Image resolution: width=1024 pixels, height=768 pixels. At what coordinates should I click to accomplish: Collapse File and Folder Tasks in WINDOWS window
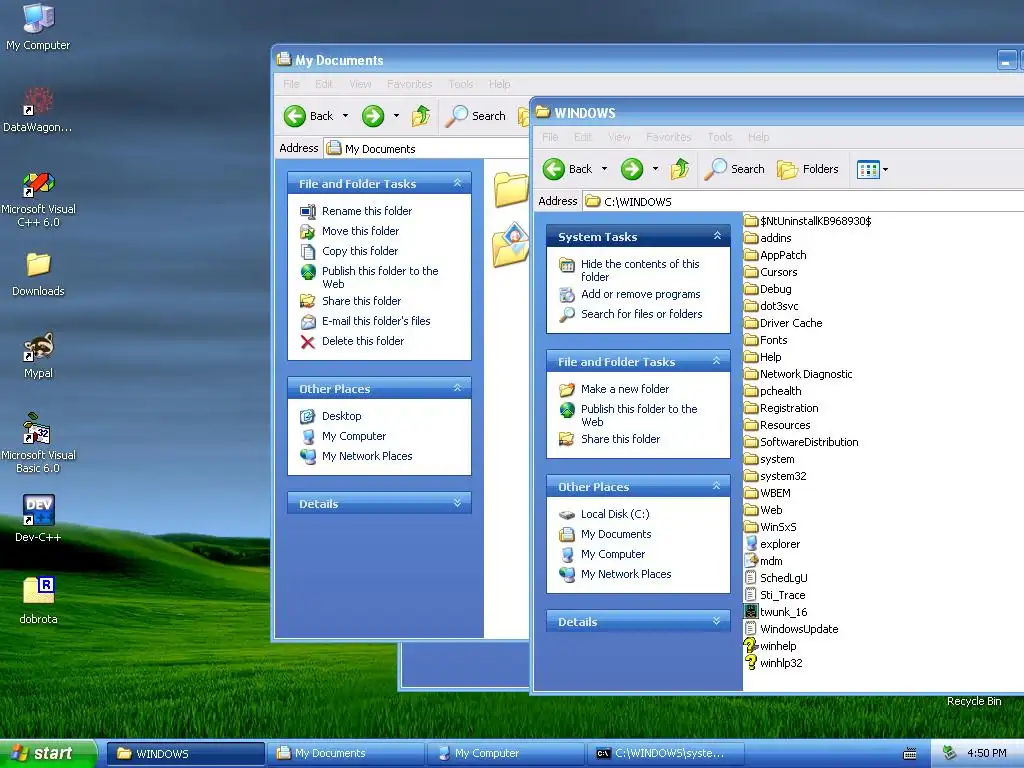coord(717,360)
